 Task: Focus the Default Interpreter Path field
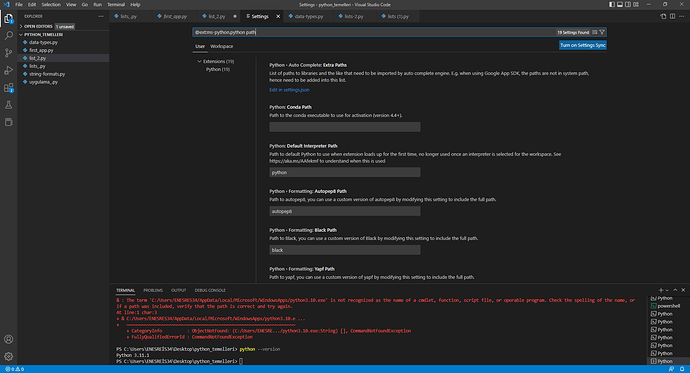pyautogui.click(x=345, y=172)
